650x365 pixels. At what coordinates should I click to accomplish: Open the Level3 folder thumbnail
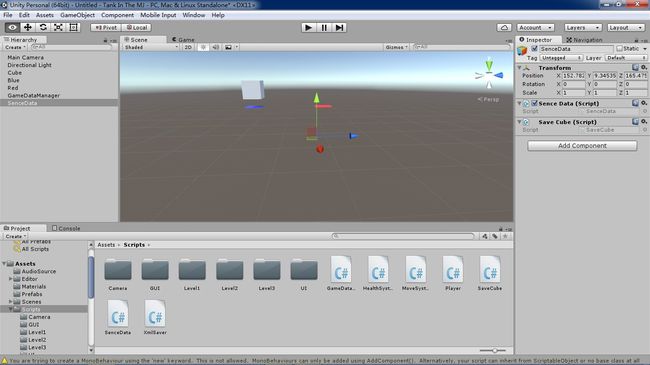point(267,270)
